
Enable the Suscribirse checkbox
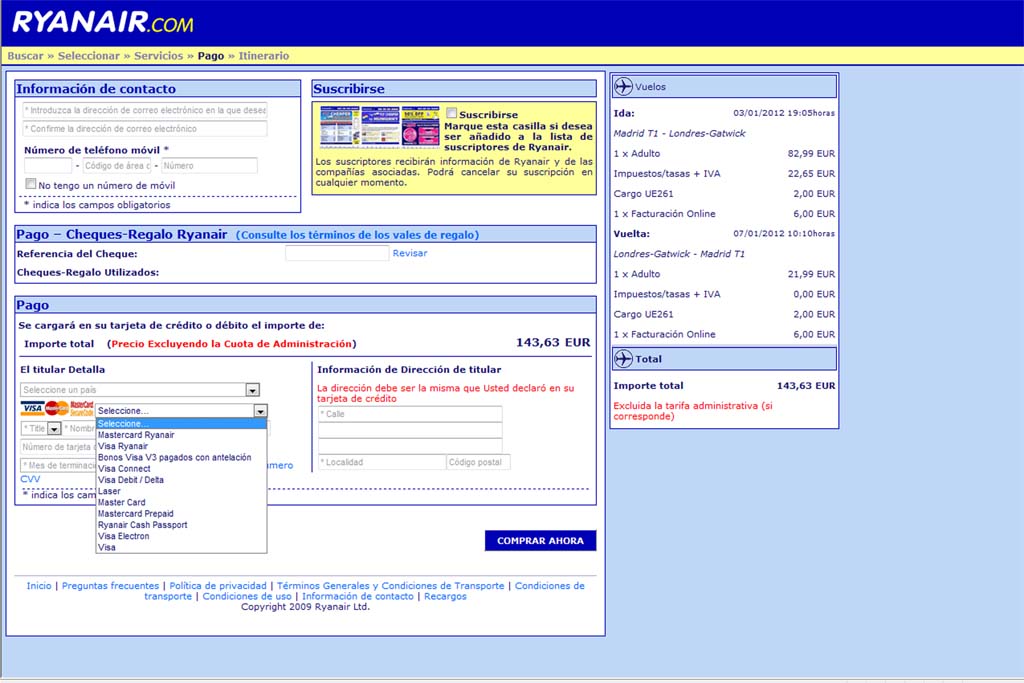[452, 114]
